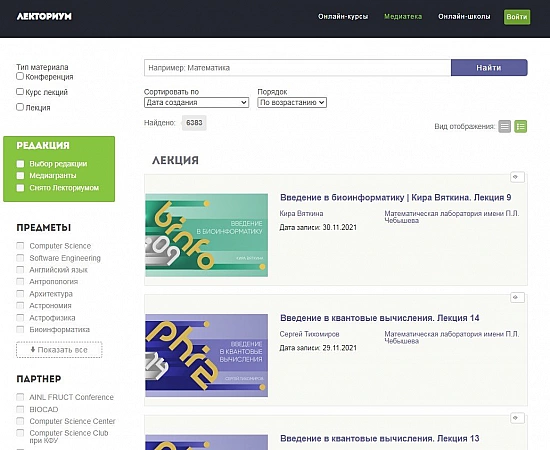Tick the Архитектура subject
This screenshot has width=550, height=450.
click(20, 294)
